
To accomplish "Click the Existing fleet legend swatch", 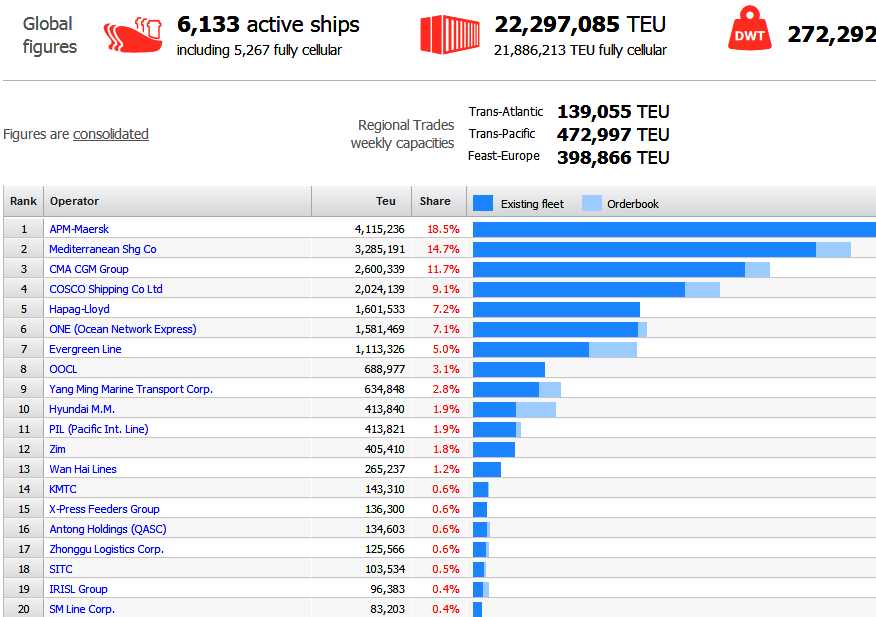I will tap(483, 203).
